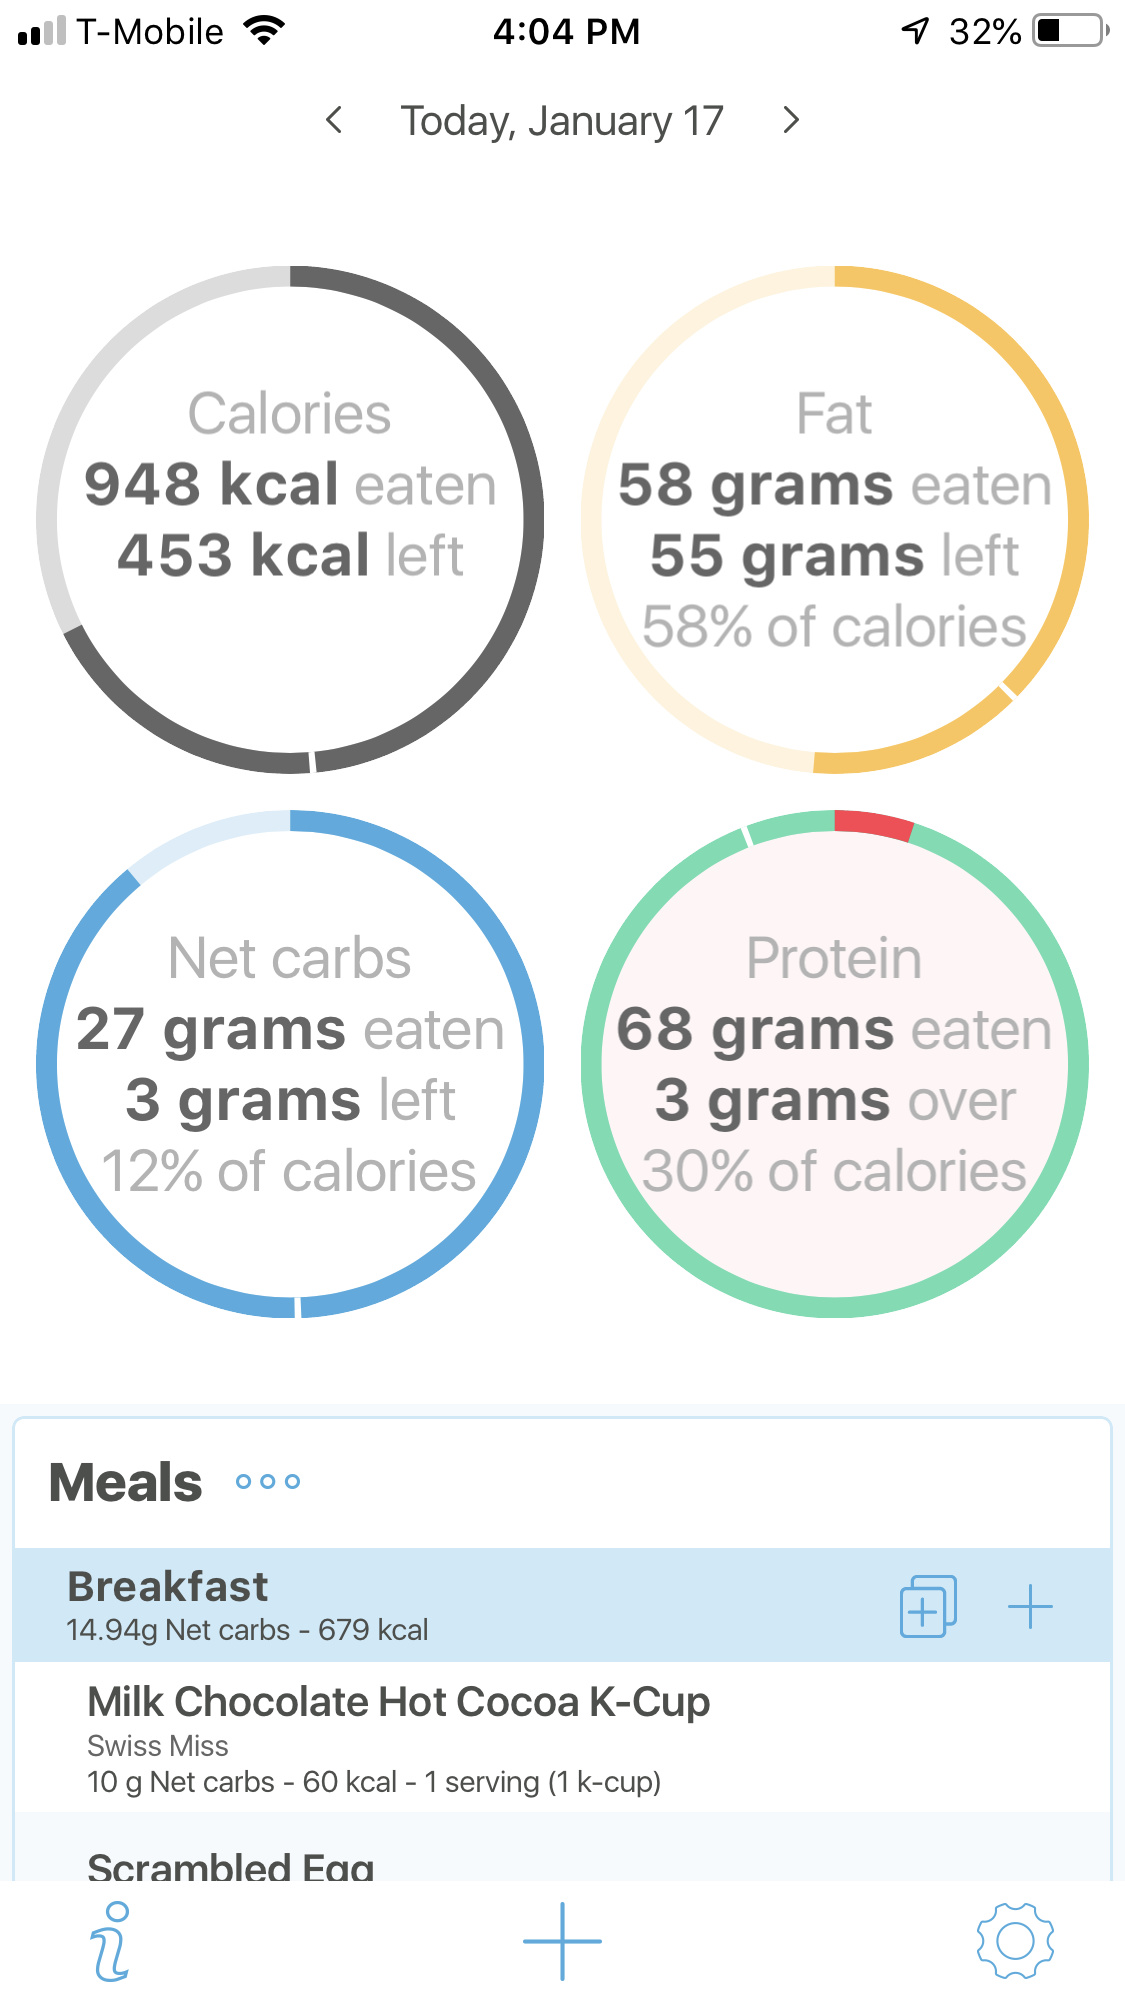Screen dimensions: 1125x2001
Task: Add food to Breakfast with plus icon
Action: pyautogui.click(x=1030, y=1607)
